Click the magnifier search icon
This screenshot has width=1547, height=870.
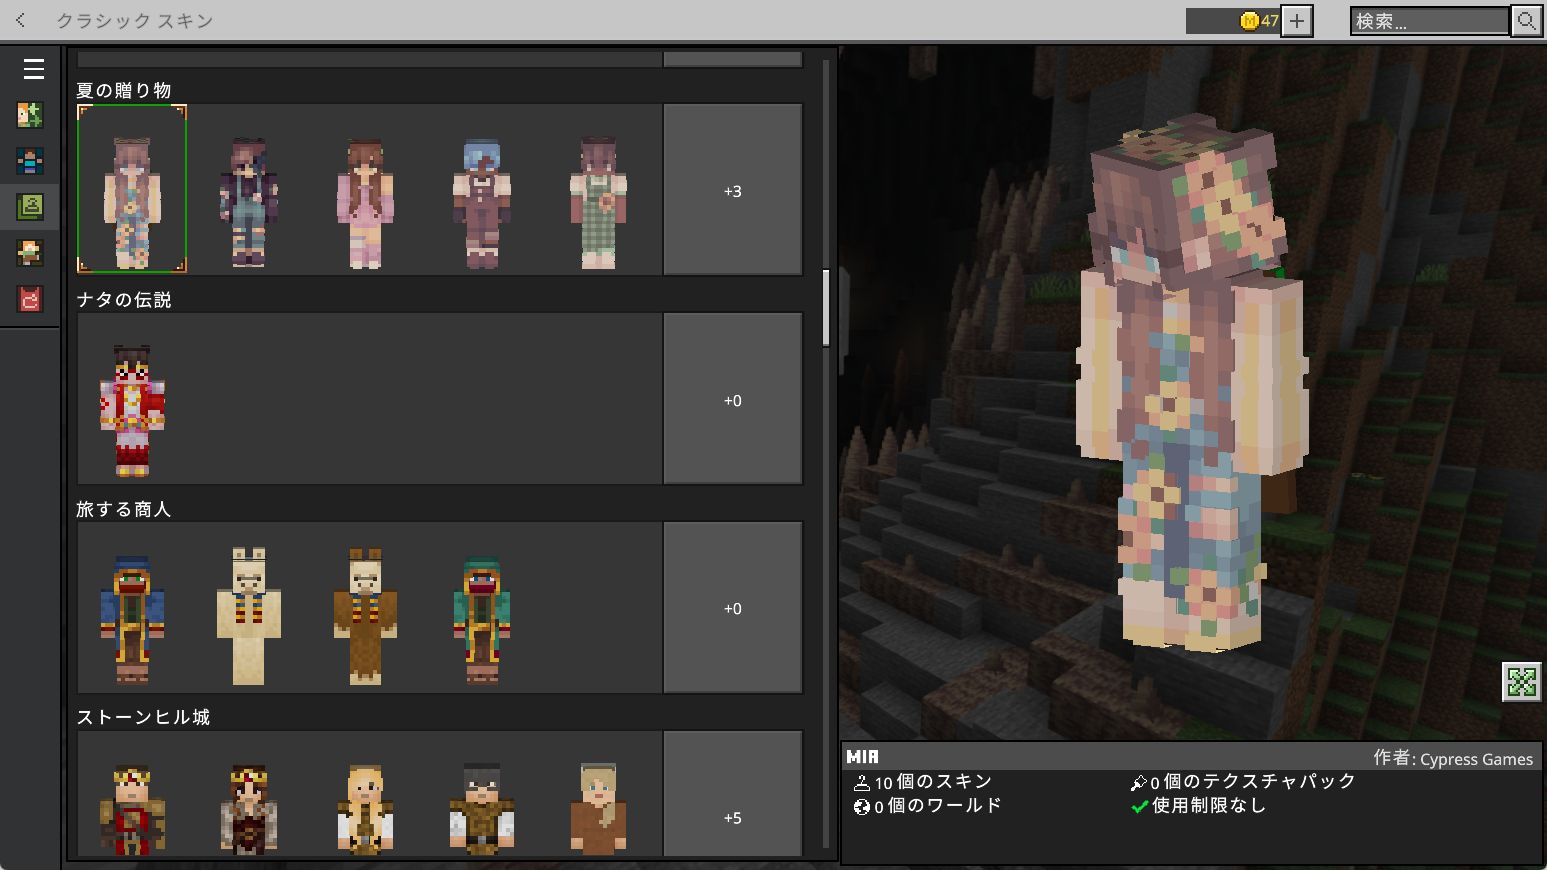point(1526,21)
